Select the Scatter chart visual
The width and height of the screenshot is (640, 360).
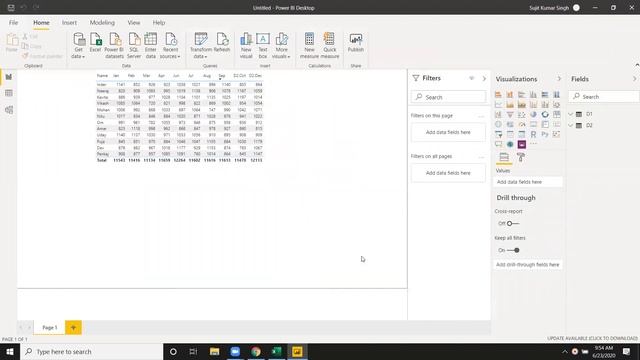[x=522, y=114]
